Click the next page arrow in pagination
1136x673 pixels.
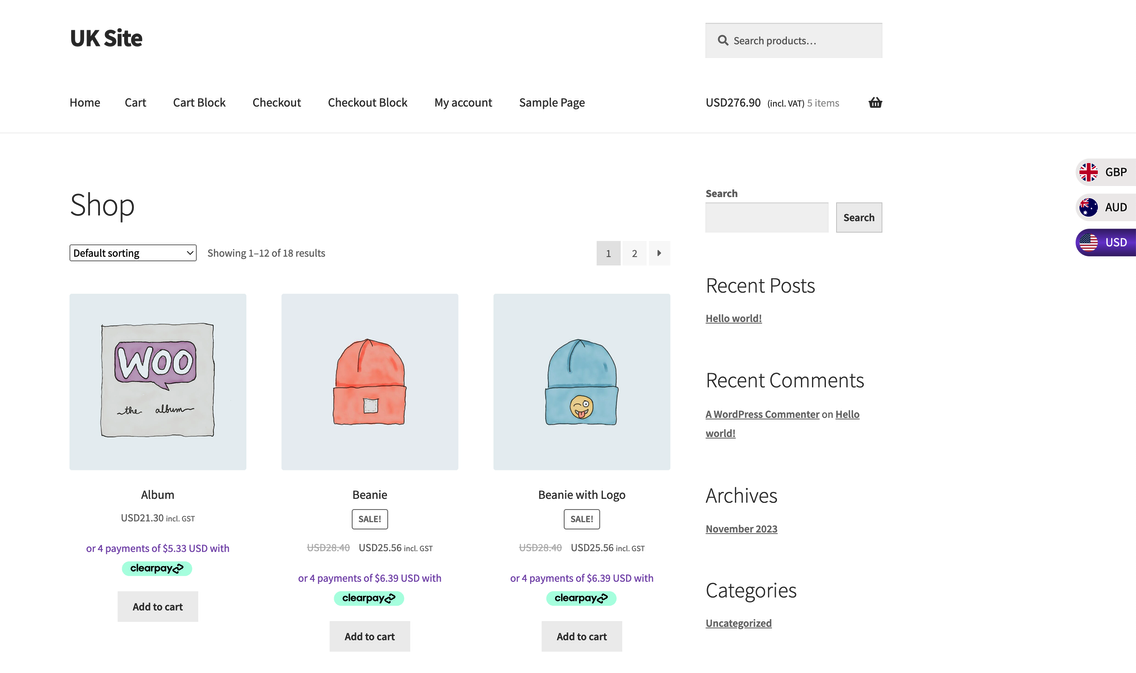[x=659, y=253]
